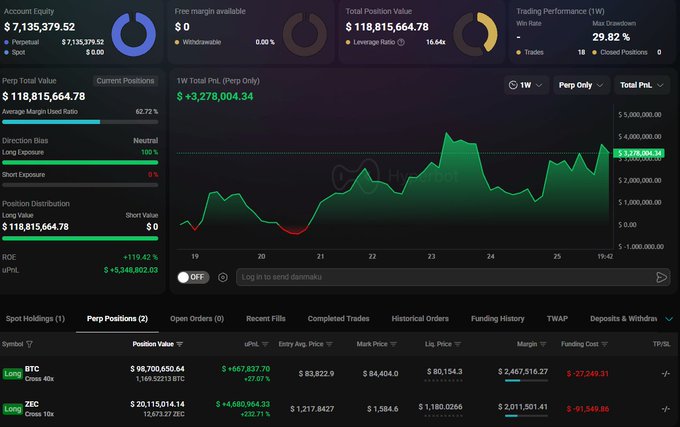The image size is (680, 427).
Task: Expand more tabs chevron after Deposits
Action: [x=669, y=319]
